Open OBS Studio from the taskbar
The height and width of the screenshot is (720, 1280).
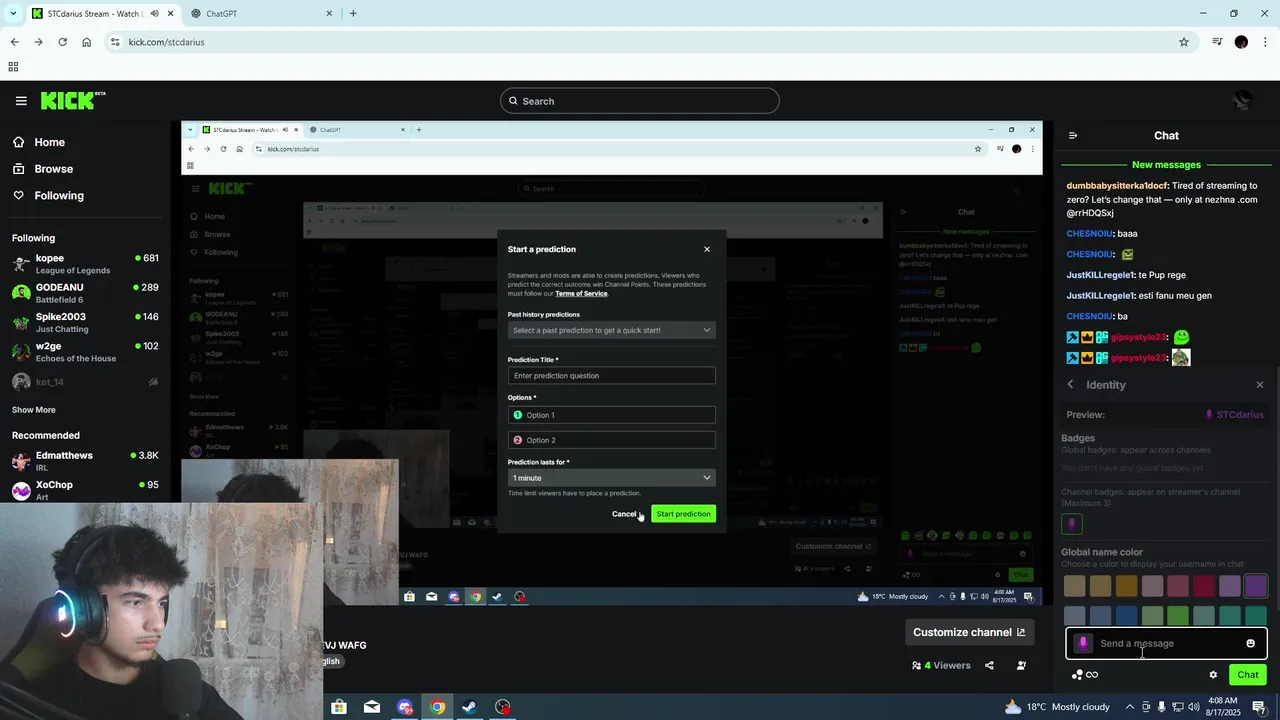pos(503,707)
